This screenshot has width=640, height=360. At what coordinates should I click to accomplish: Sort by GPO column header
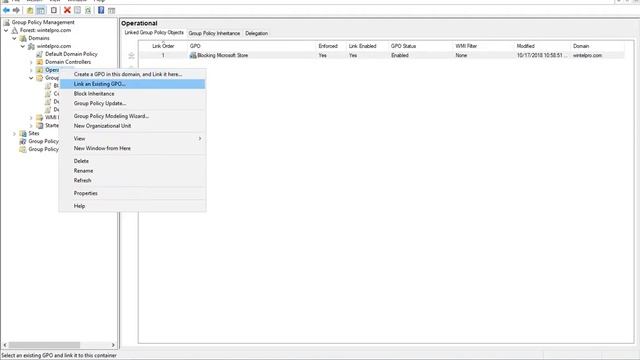click(x=252, y=46)
